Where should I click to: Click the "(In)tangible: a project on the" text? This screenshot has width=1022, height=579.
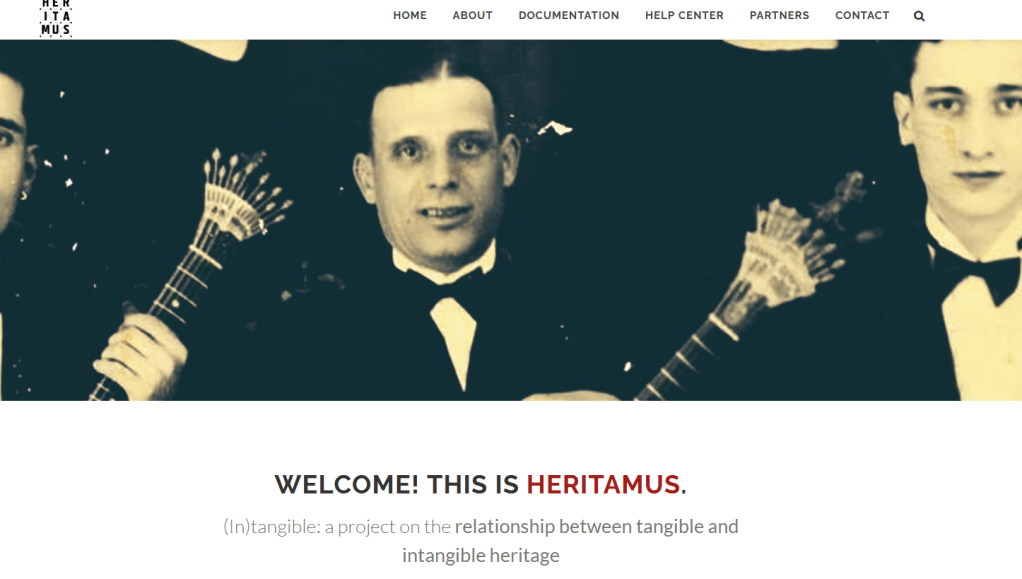(336, 527)
